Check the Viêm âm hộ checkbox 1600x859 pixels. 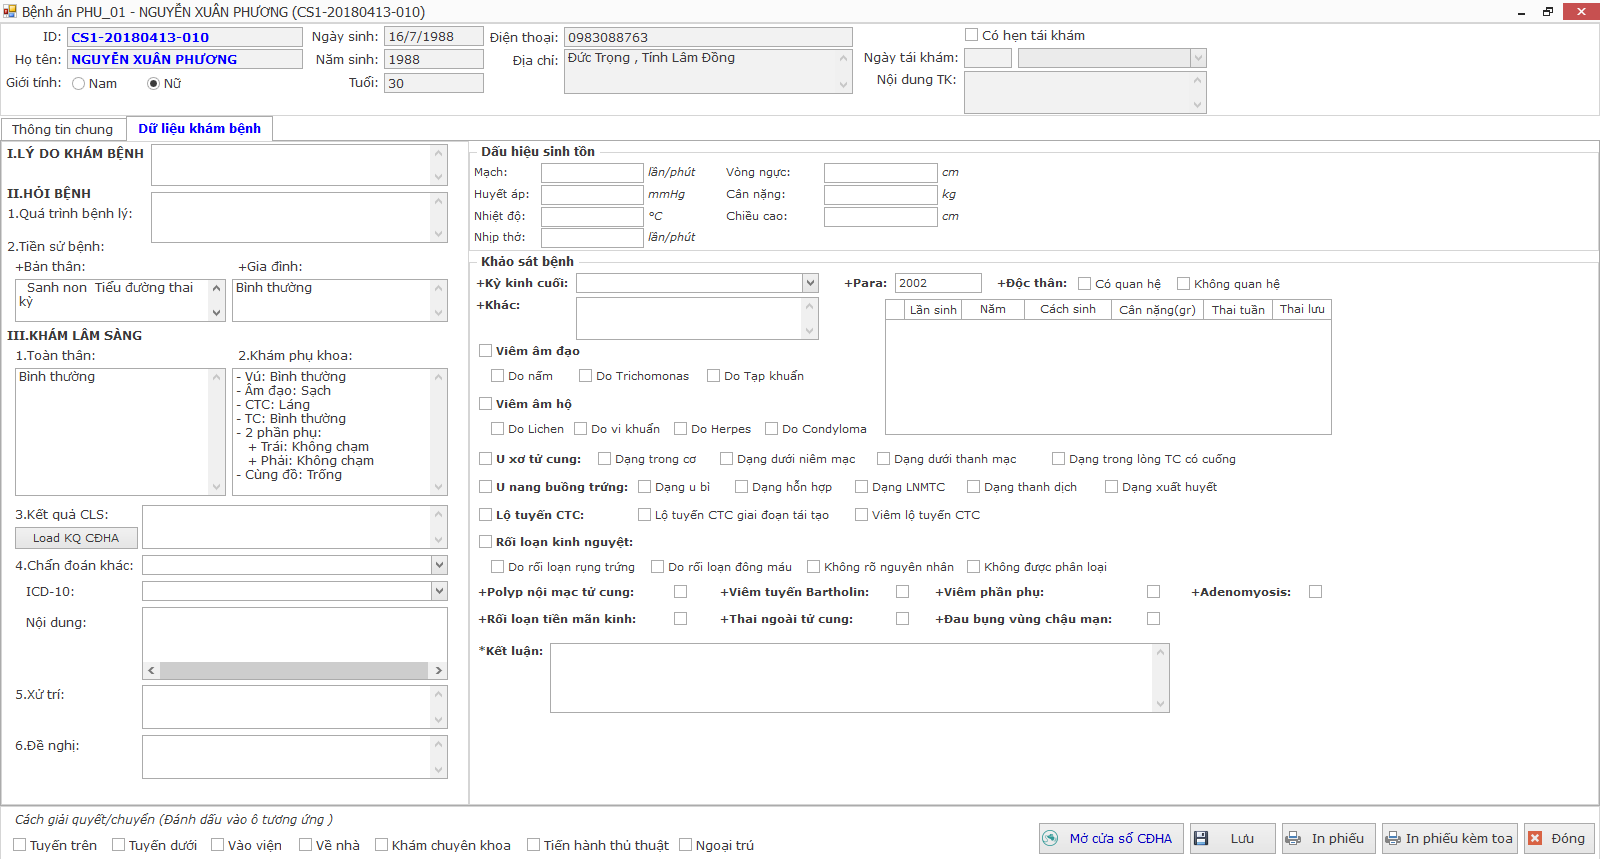[485, 403]
